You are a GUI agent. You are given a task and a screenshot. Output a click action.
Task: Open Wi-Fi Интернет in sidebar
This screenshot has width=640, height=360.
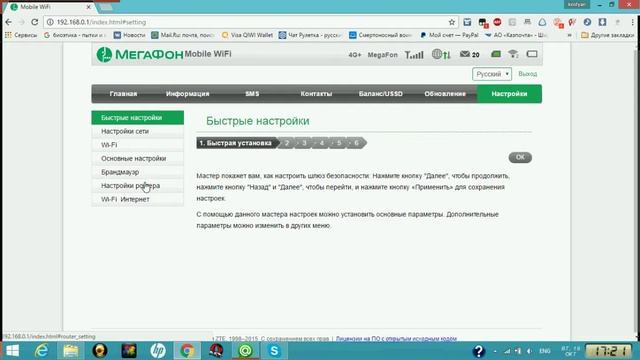point(138,199)
